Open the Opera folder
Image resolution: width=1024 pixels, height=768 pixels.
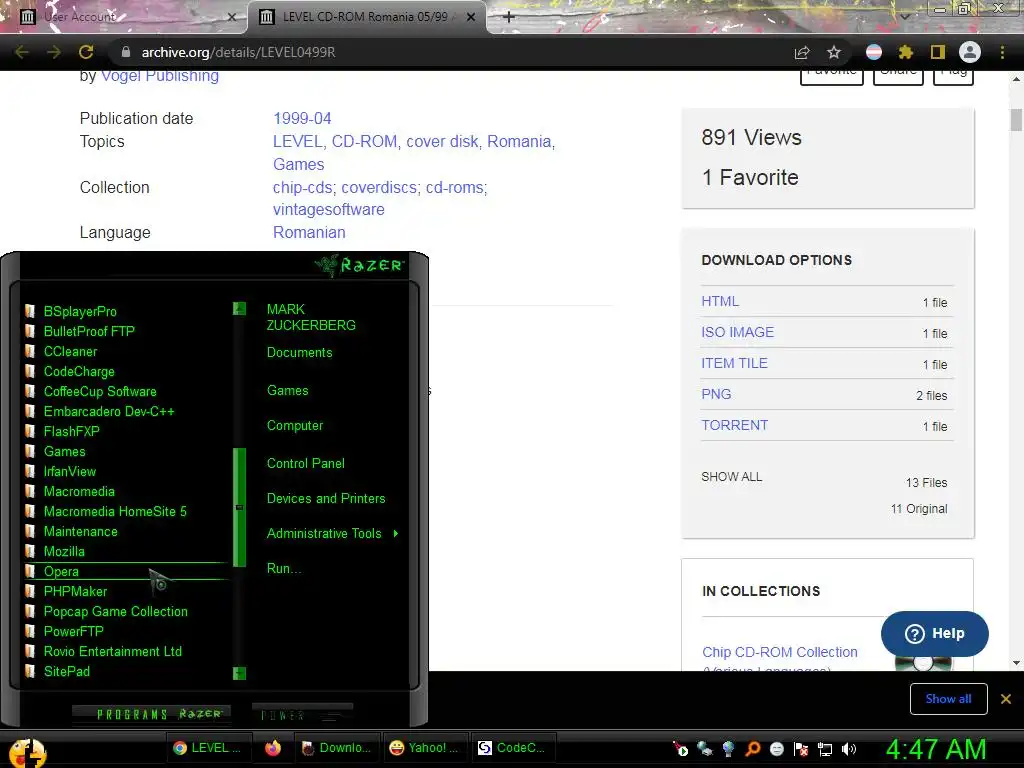pyautogui.click(x=61, y=571)
